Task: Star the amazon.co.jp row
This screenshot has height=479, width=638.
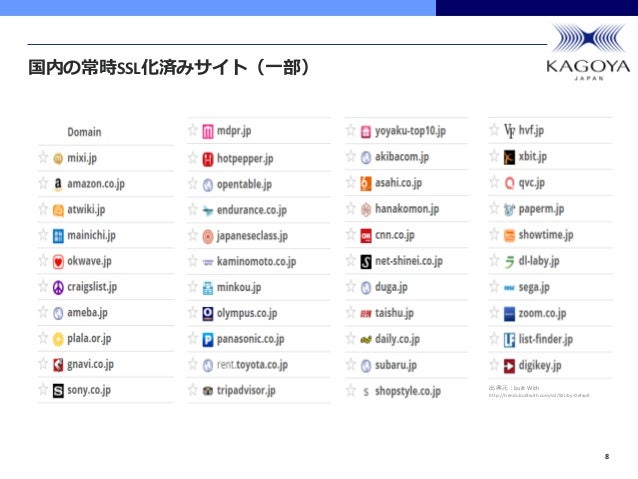Action: pyautogui.click(x=43, y=183)
